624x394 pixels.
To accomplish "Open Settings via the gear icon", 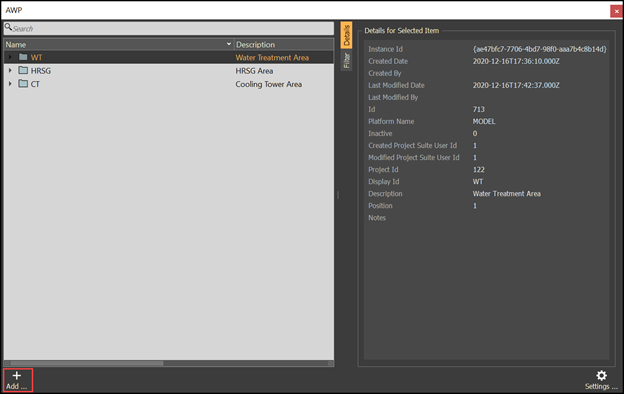I will pos(601,375).
